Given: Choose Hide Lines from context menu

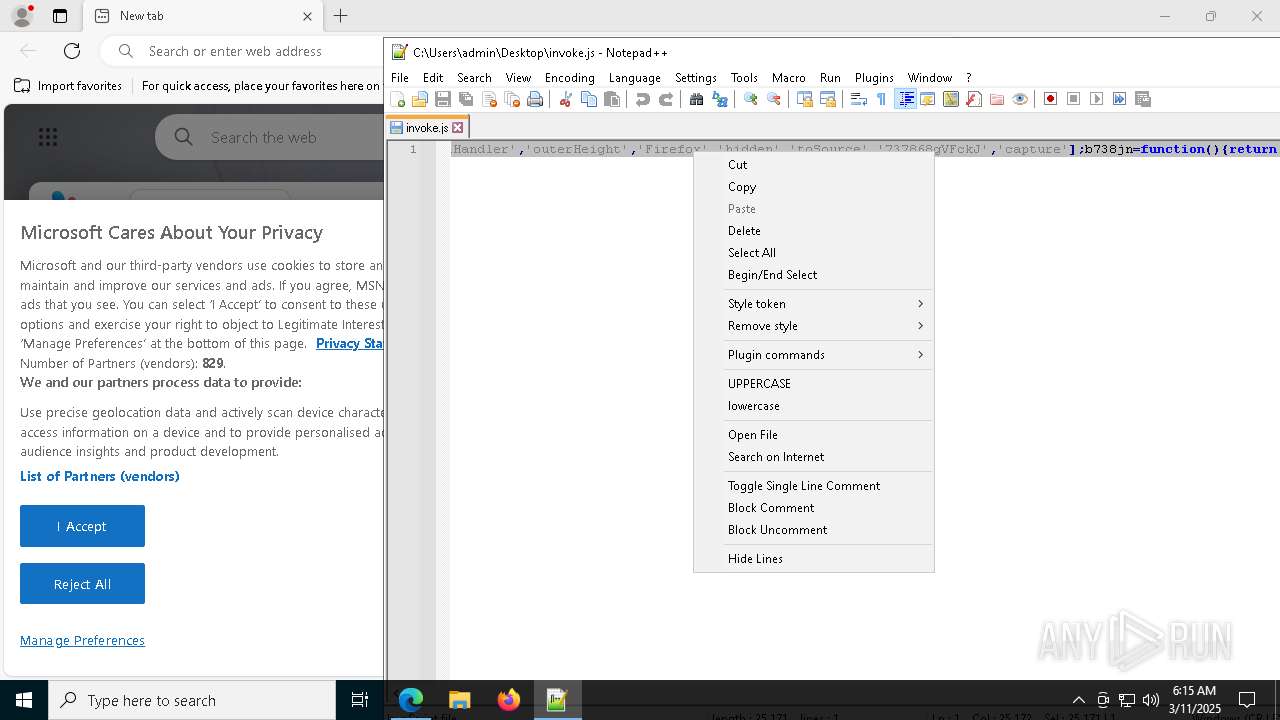Looking at the screenshot, I should click(x=813, y=558).
